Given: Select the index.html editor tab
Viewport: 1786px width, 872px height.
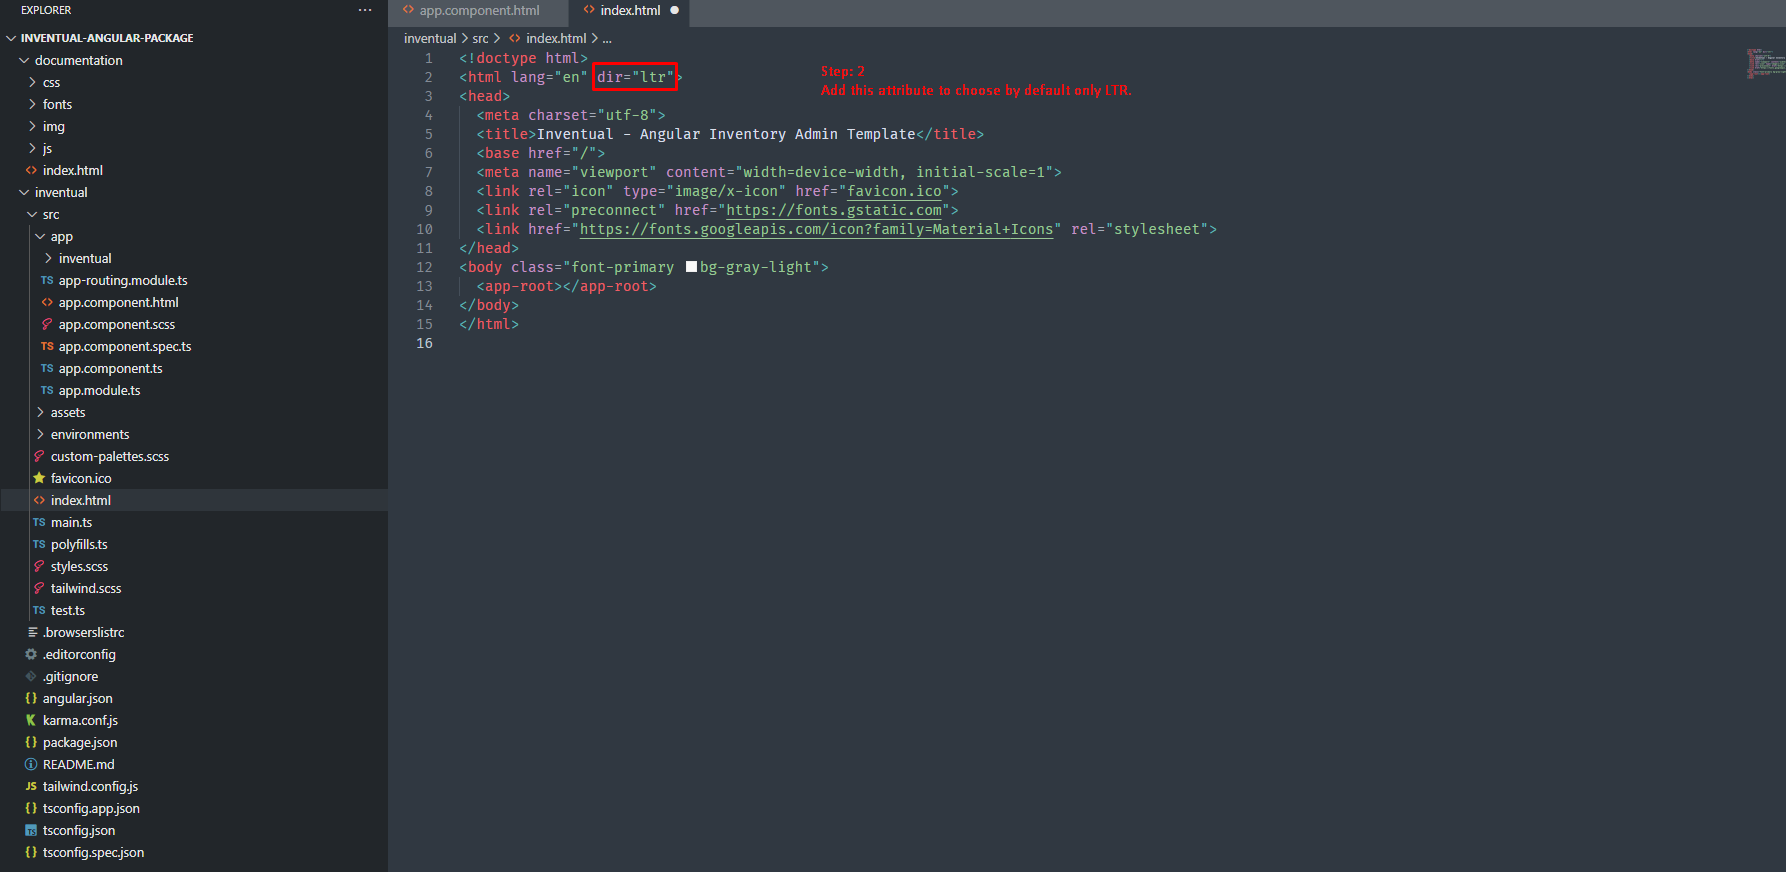Looking at the screenshot, I should point(630,11).
